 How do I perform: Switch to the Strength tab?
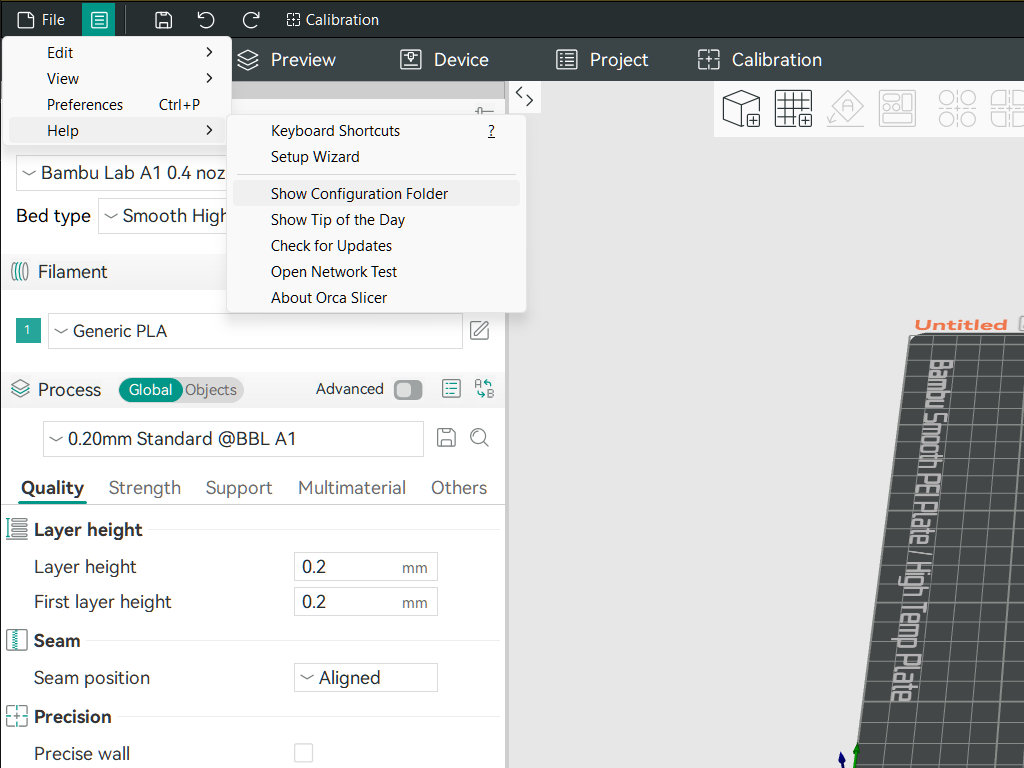click(144, 488)
